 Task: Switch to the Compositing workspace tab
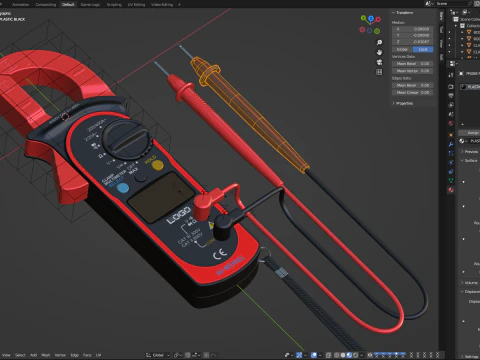[x=46, y=5]
